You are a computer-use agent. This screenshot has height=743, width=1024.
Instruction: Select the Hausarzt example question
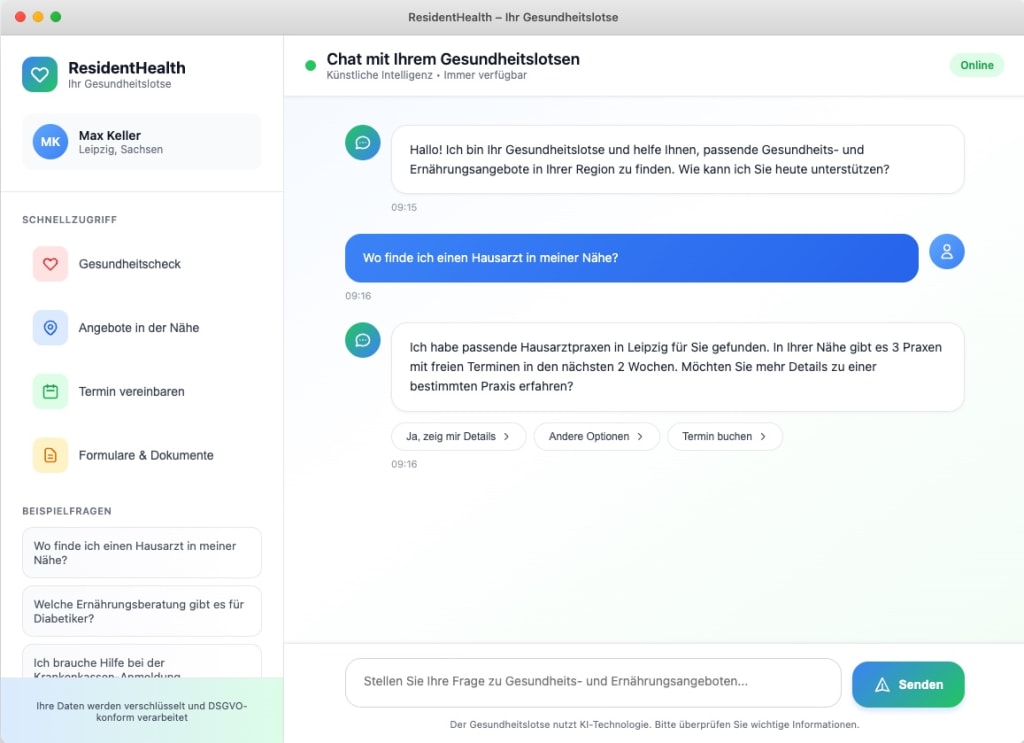point(141,552)
